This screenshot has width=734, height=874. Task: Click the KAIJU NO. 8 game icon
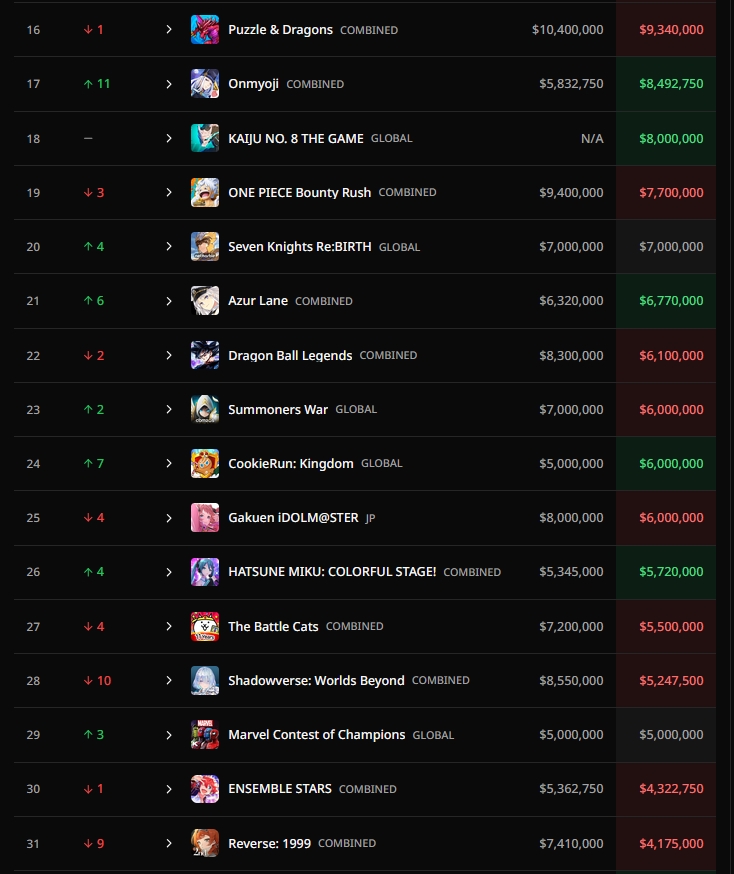tap(205, 138)
